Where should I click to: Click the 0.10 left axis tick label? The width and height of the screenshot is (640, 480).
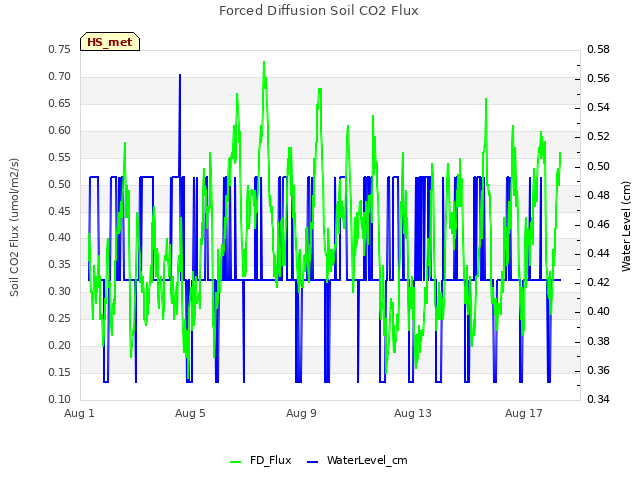60,399
